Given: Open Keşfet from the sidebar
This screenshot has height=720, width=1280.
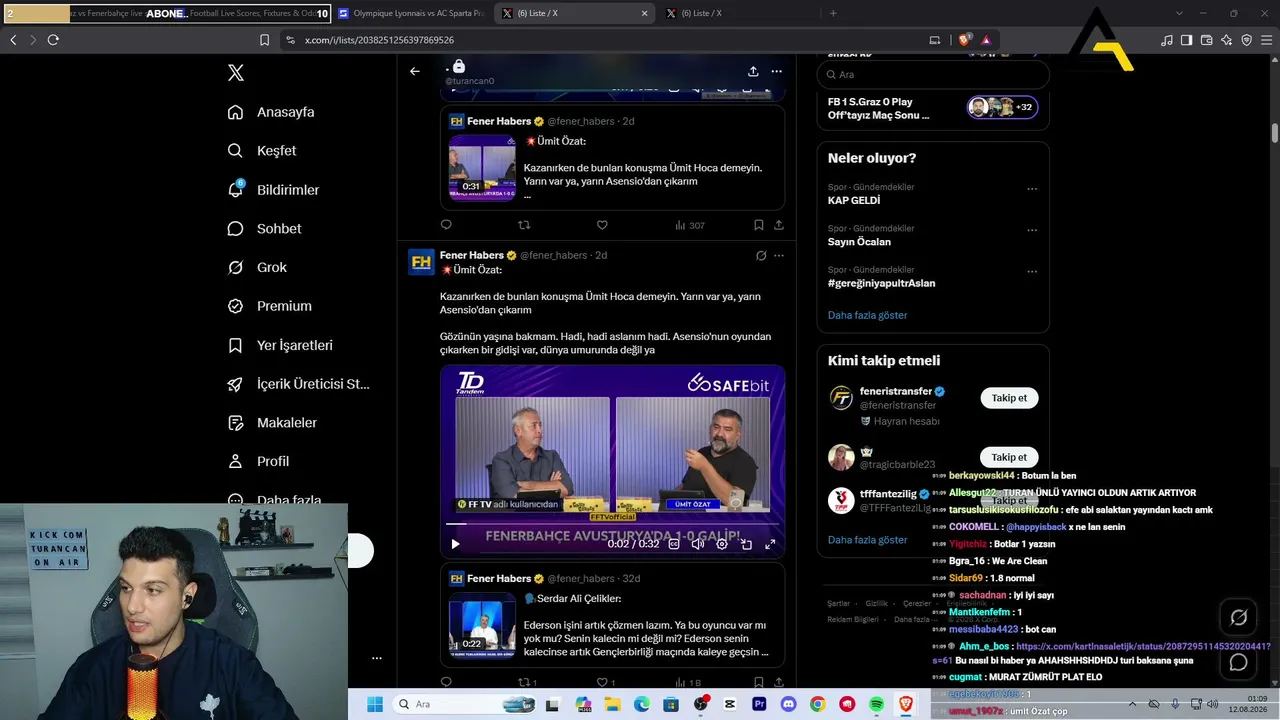Looking at the screenshot, I should click(x=262, y=151).
